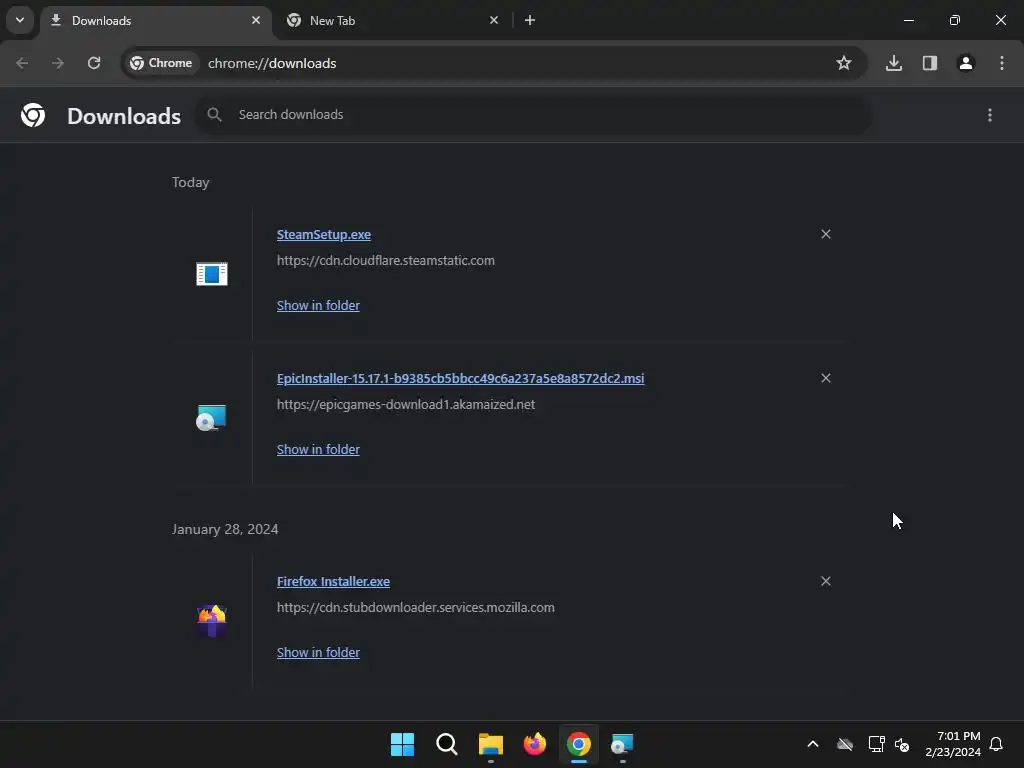Click the Firefox Installer file icon
1024x768 pixels.
[x=212, y=621]
